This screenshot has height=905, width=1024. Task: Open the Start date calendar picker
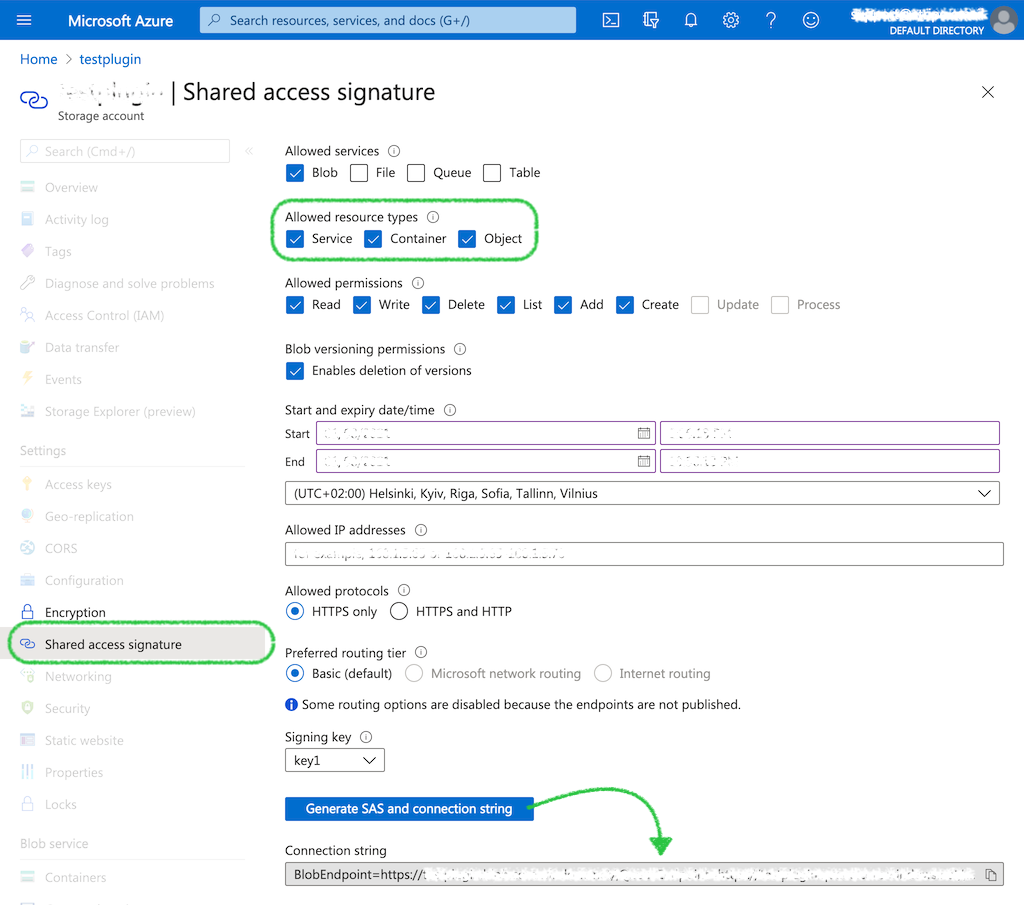point(644,433)
